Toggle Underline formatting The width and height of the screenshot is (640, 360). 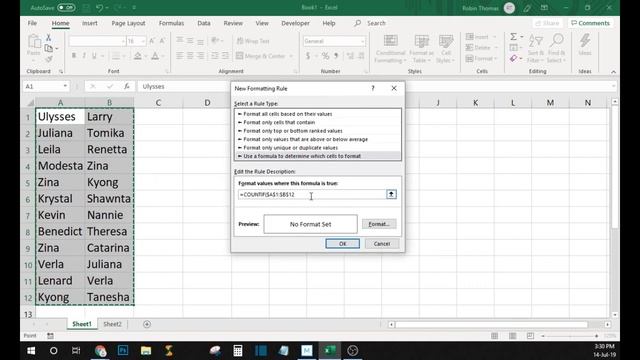tap(94, 56)
